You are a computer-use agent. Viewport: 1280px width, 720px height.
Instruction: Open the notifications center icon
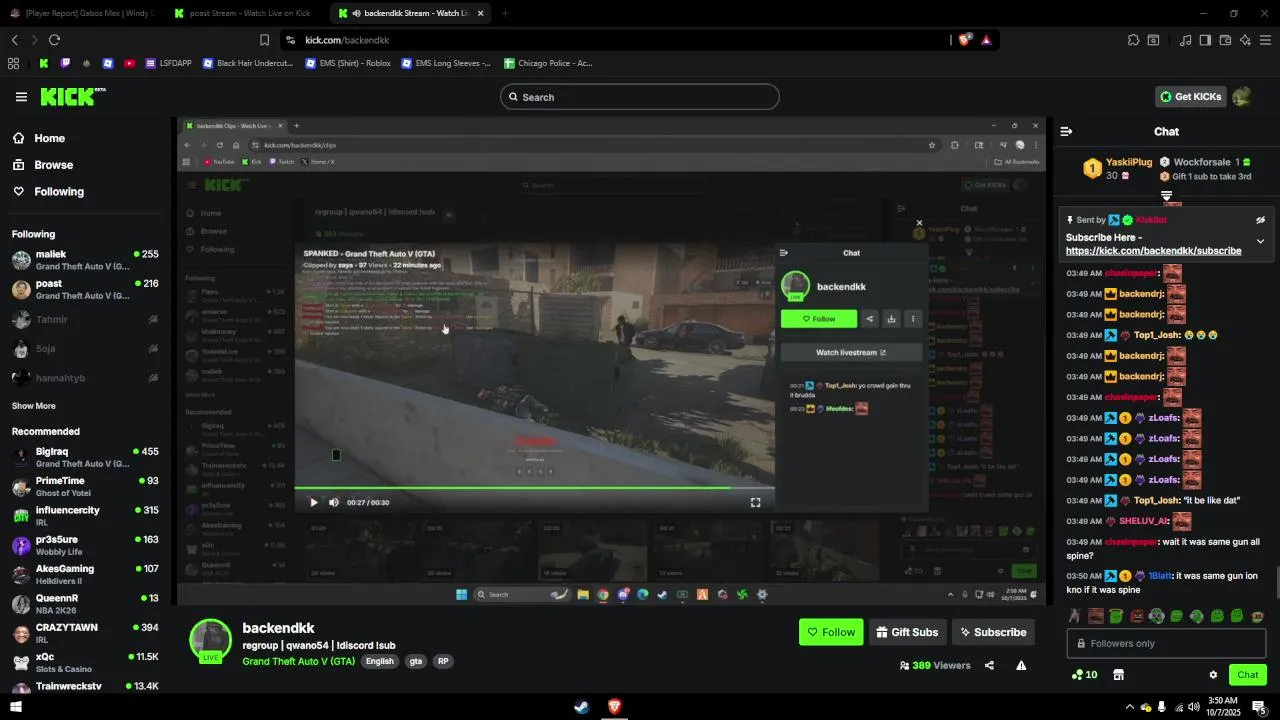[1259, 708]
